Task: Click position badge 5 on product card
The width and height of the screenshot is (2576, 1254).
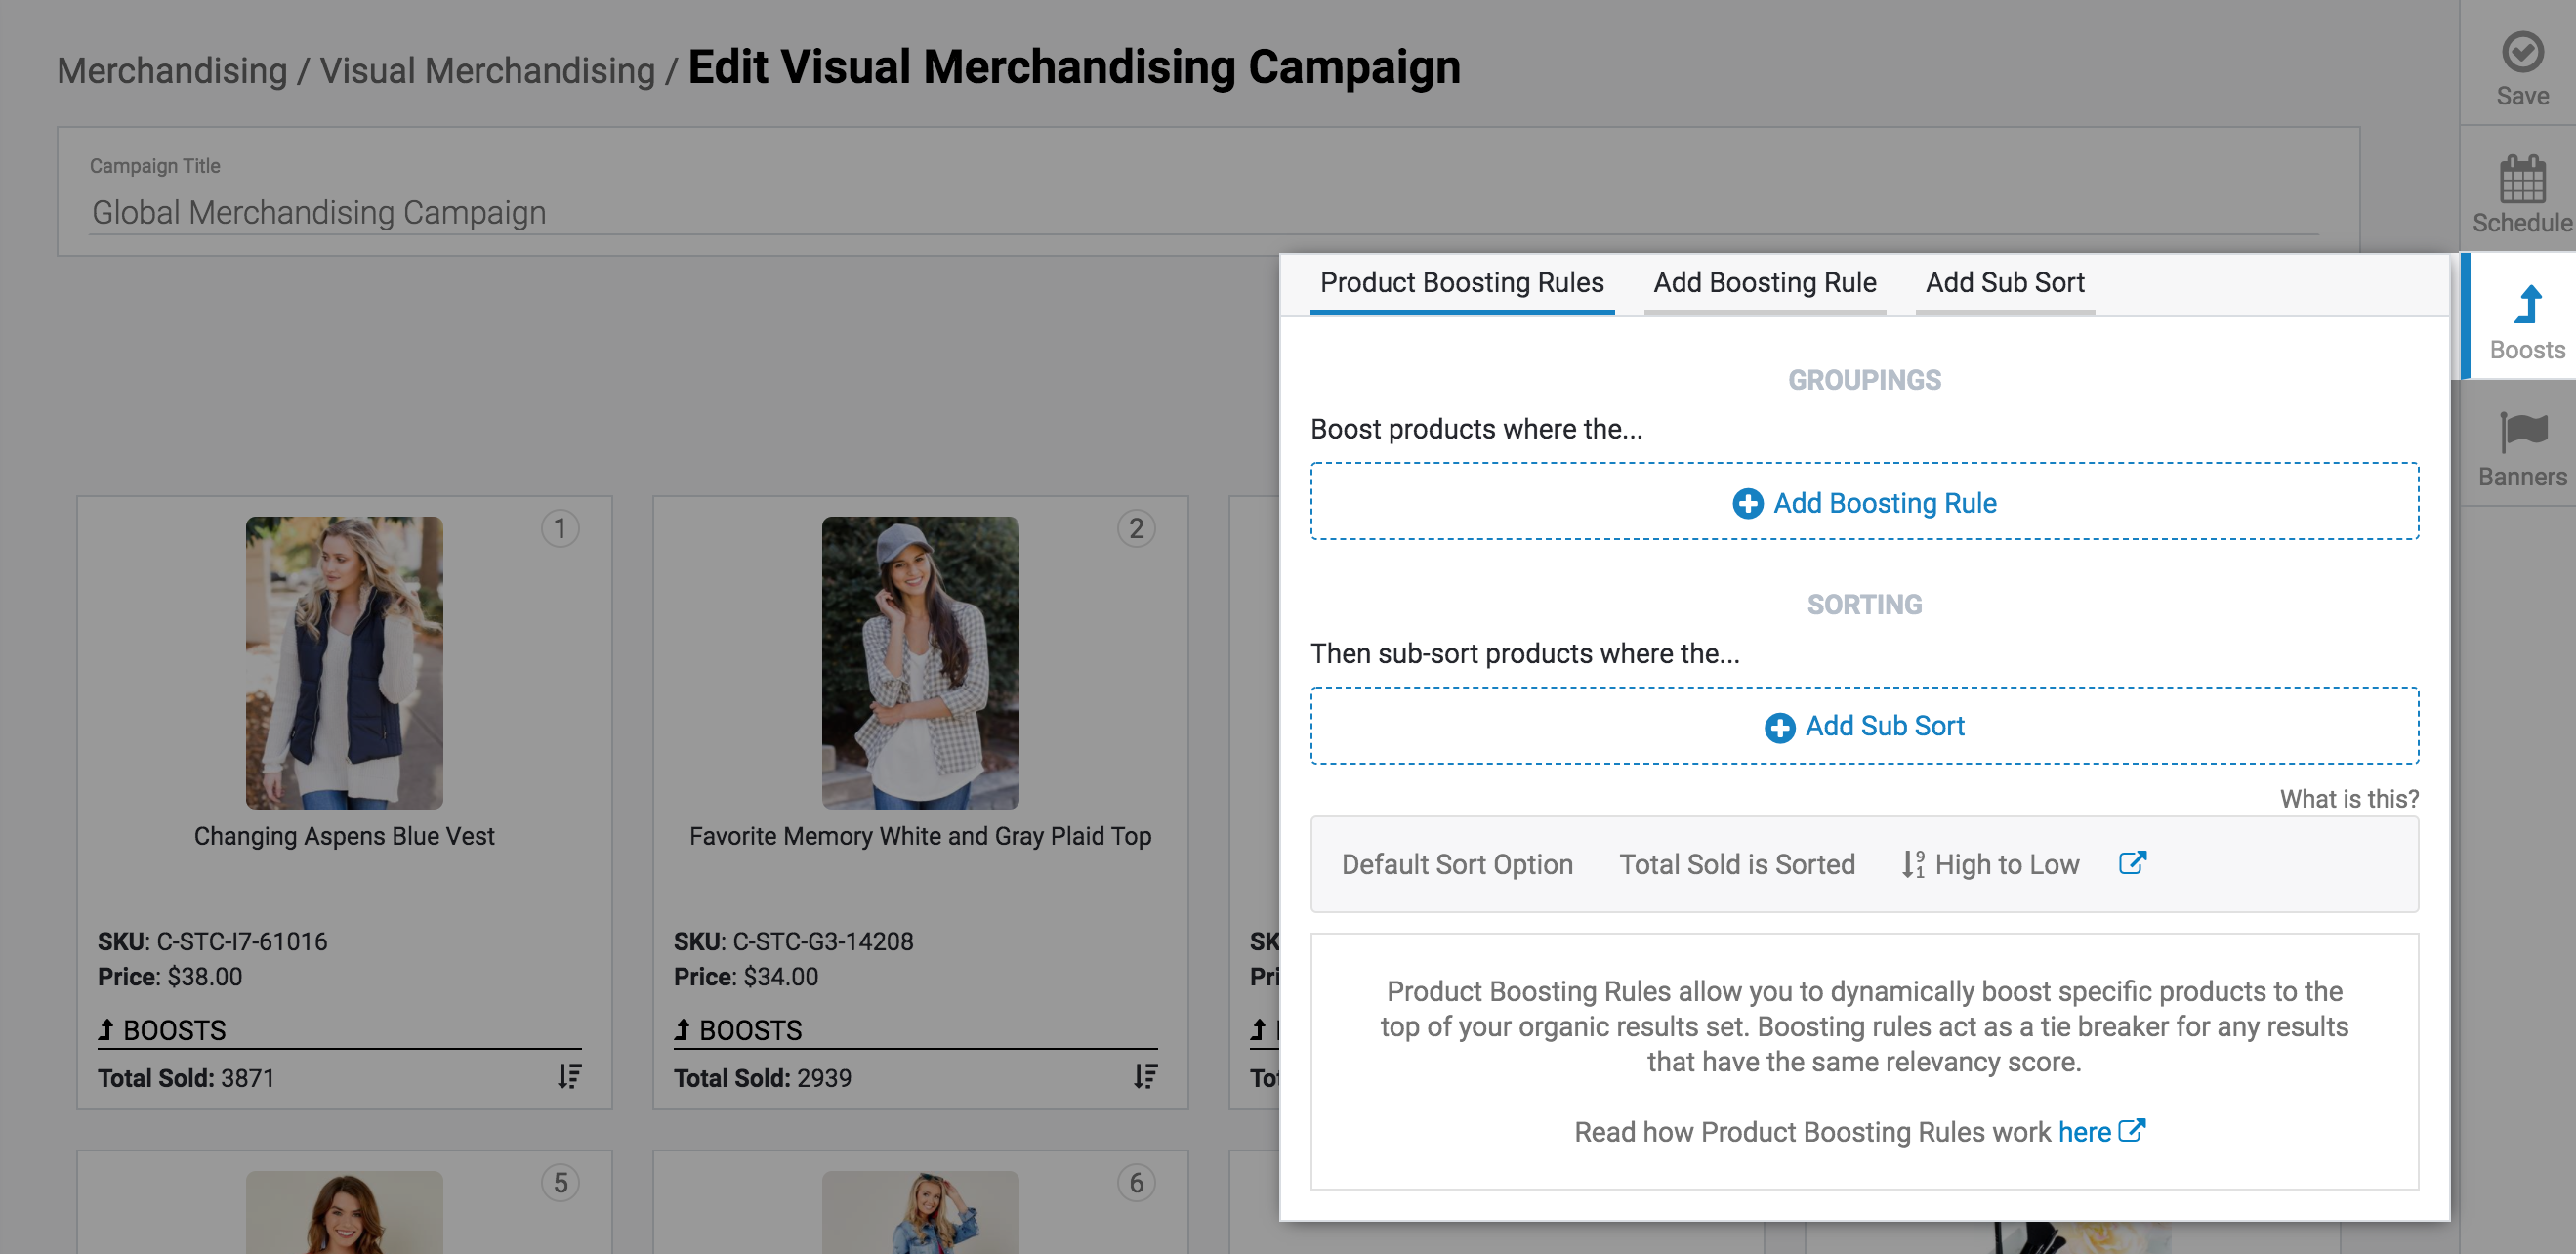Action: [x=560, y=1183]
